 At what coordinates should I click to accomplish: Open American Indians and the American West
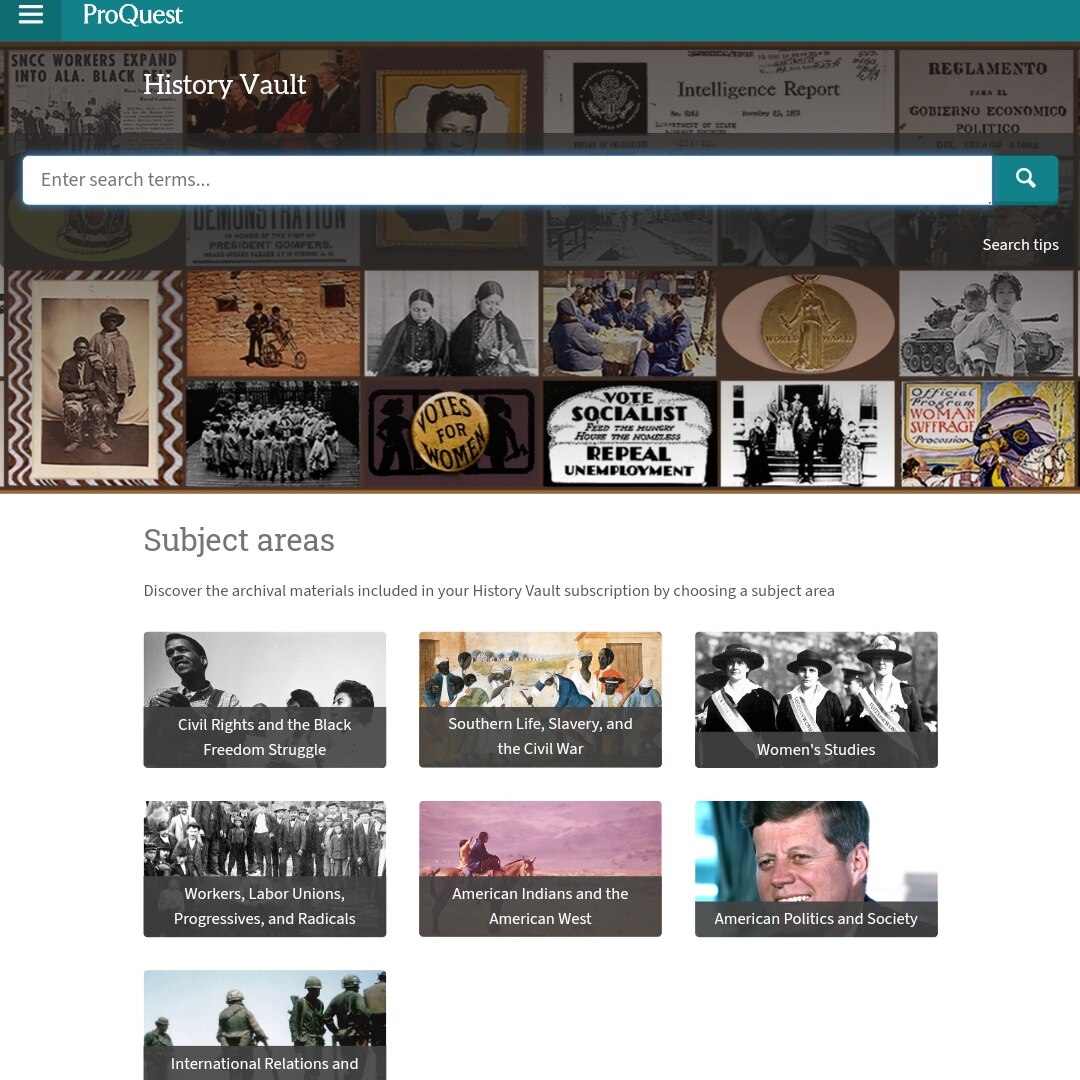(x=540, y=869)
